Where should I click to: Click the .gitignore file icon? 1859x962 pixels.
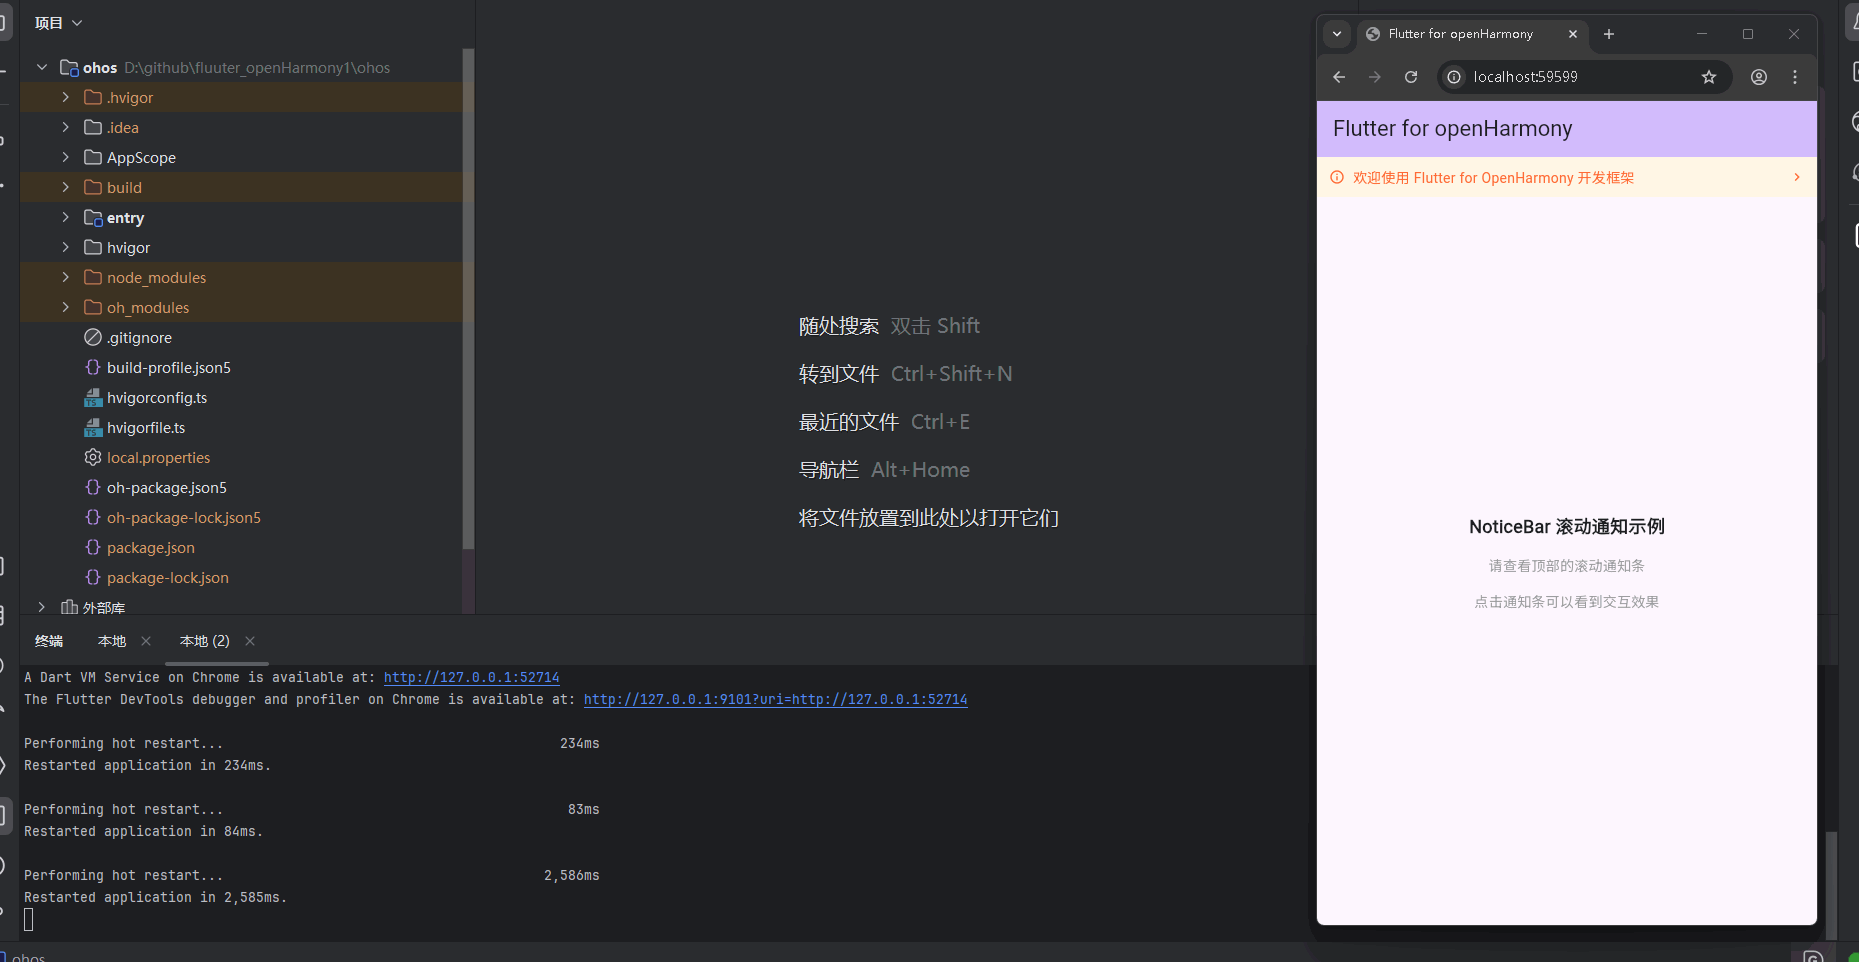(x=93, y=337)
